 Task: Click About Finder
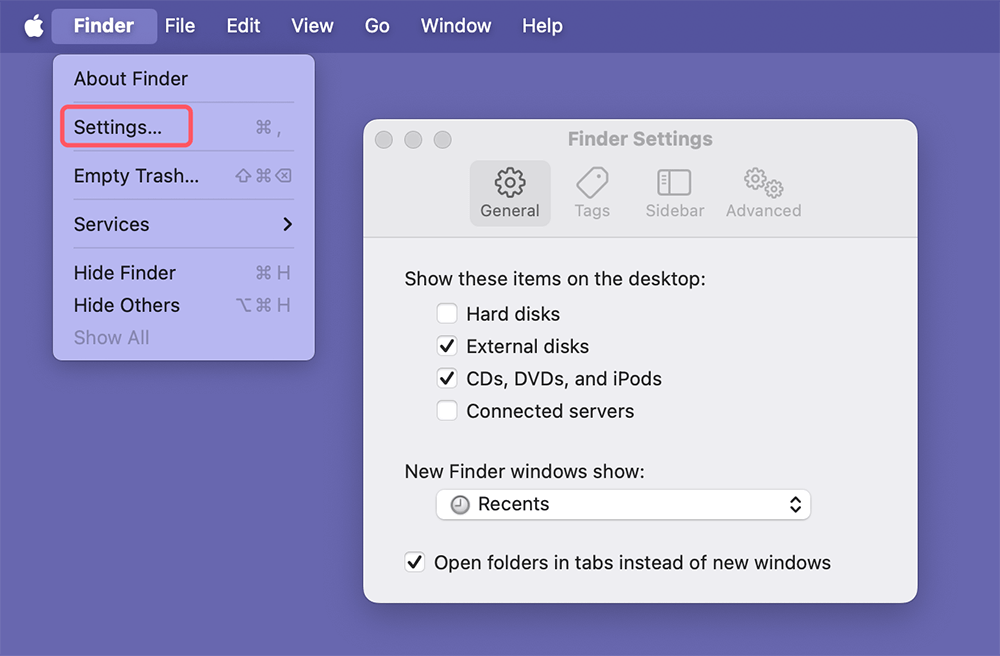click(x=131, y=78)
